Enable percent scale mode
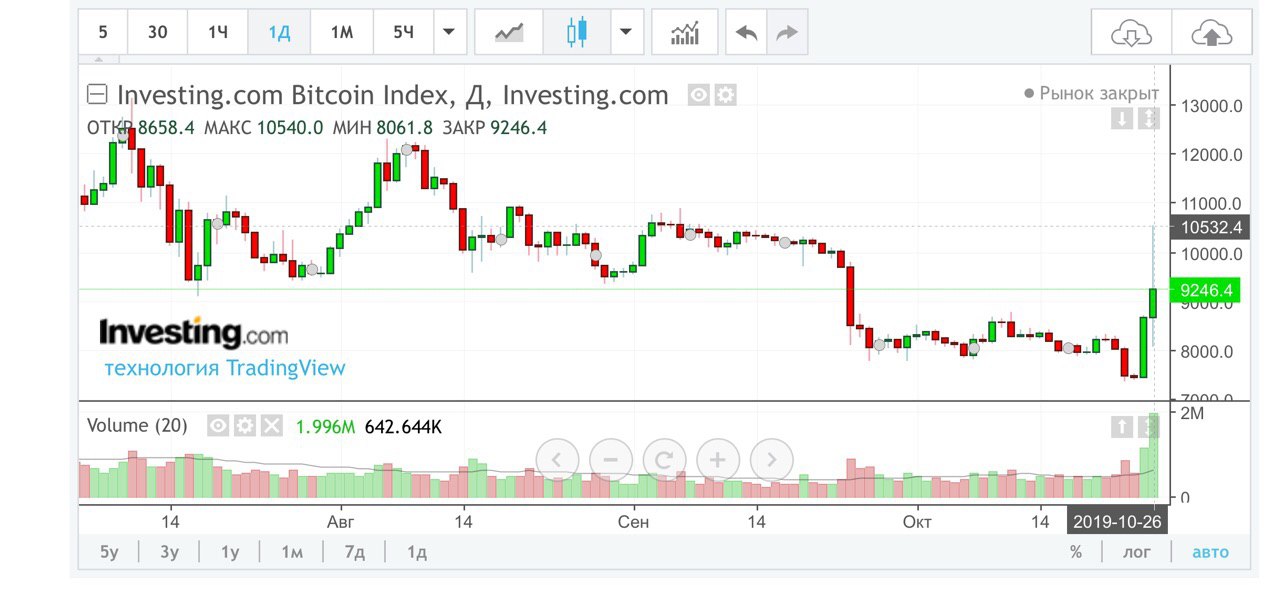This screenshot has width=1280, height=591. [1076, 552]
